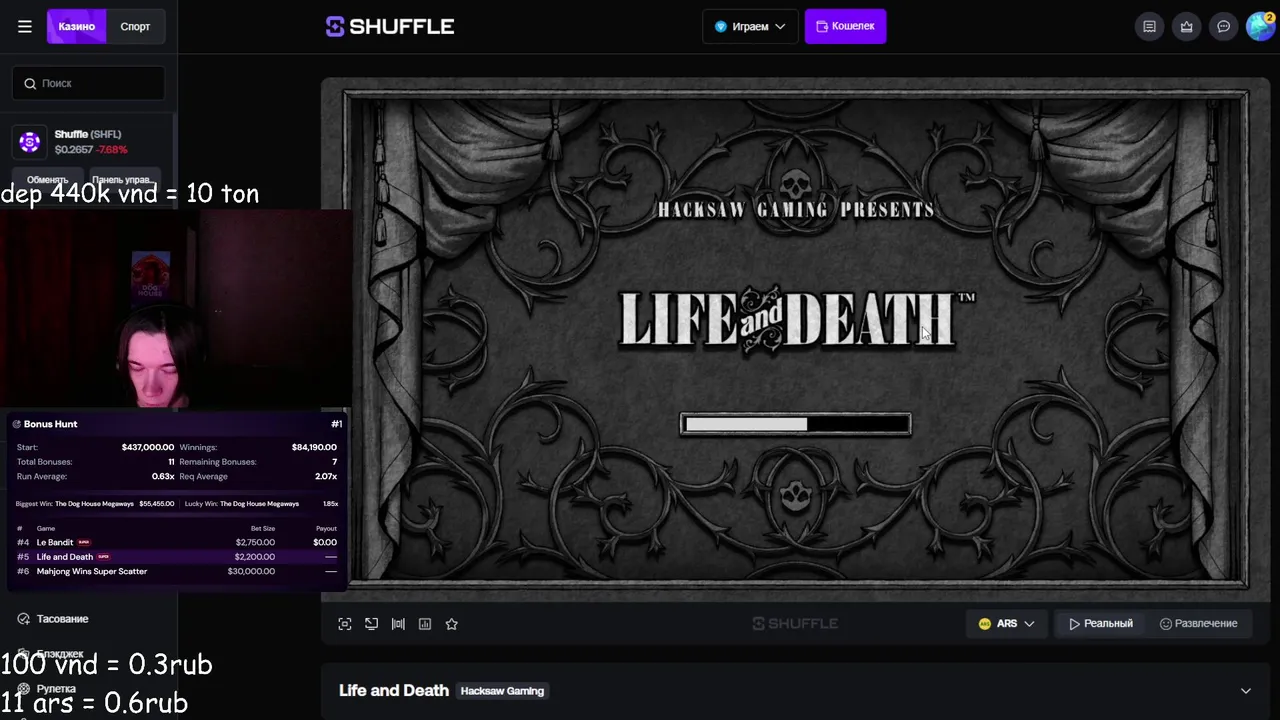Open Тасование in sidebar
The width and height of the screenshot is (1280, 720).
click(62, 619)
